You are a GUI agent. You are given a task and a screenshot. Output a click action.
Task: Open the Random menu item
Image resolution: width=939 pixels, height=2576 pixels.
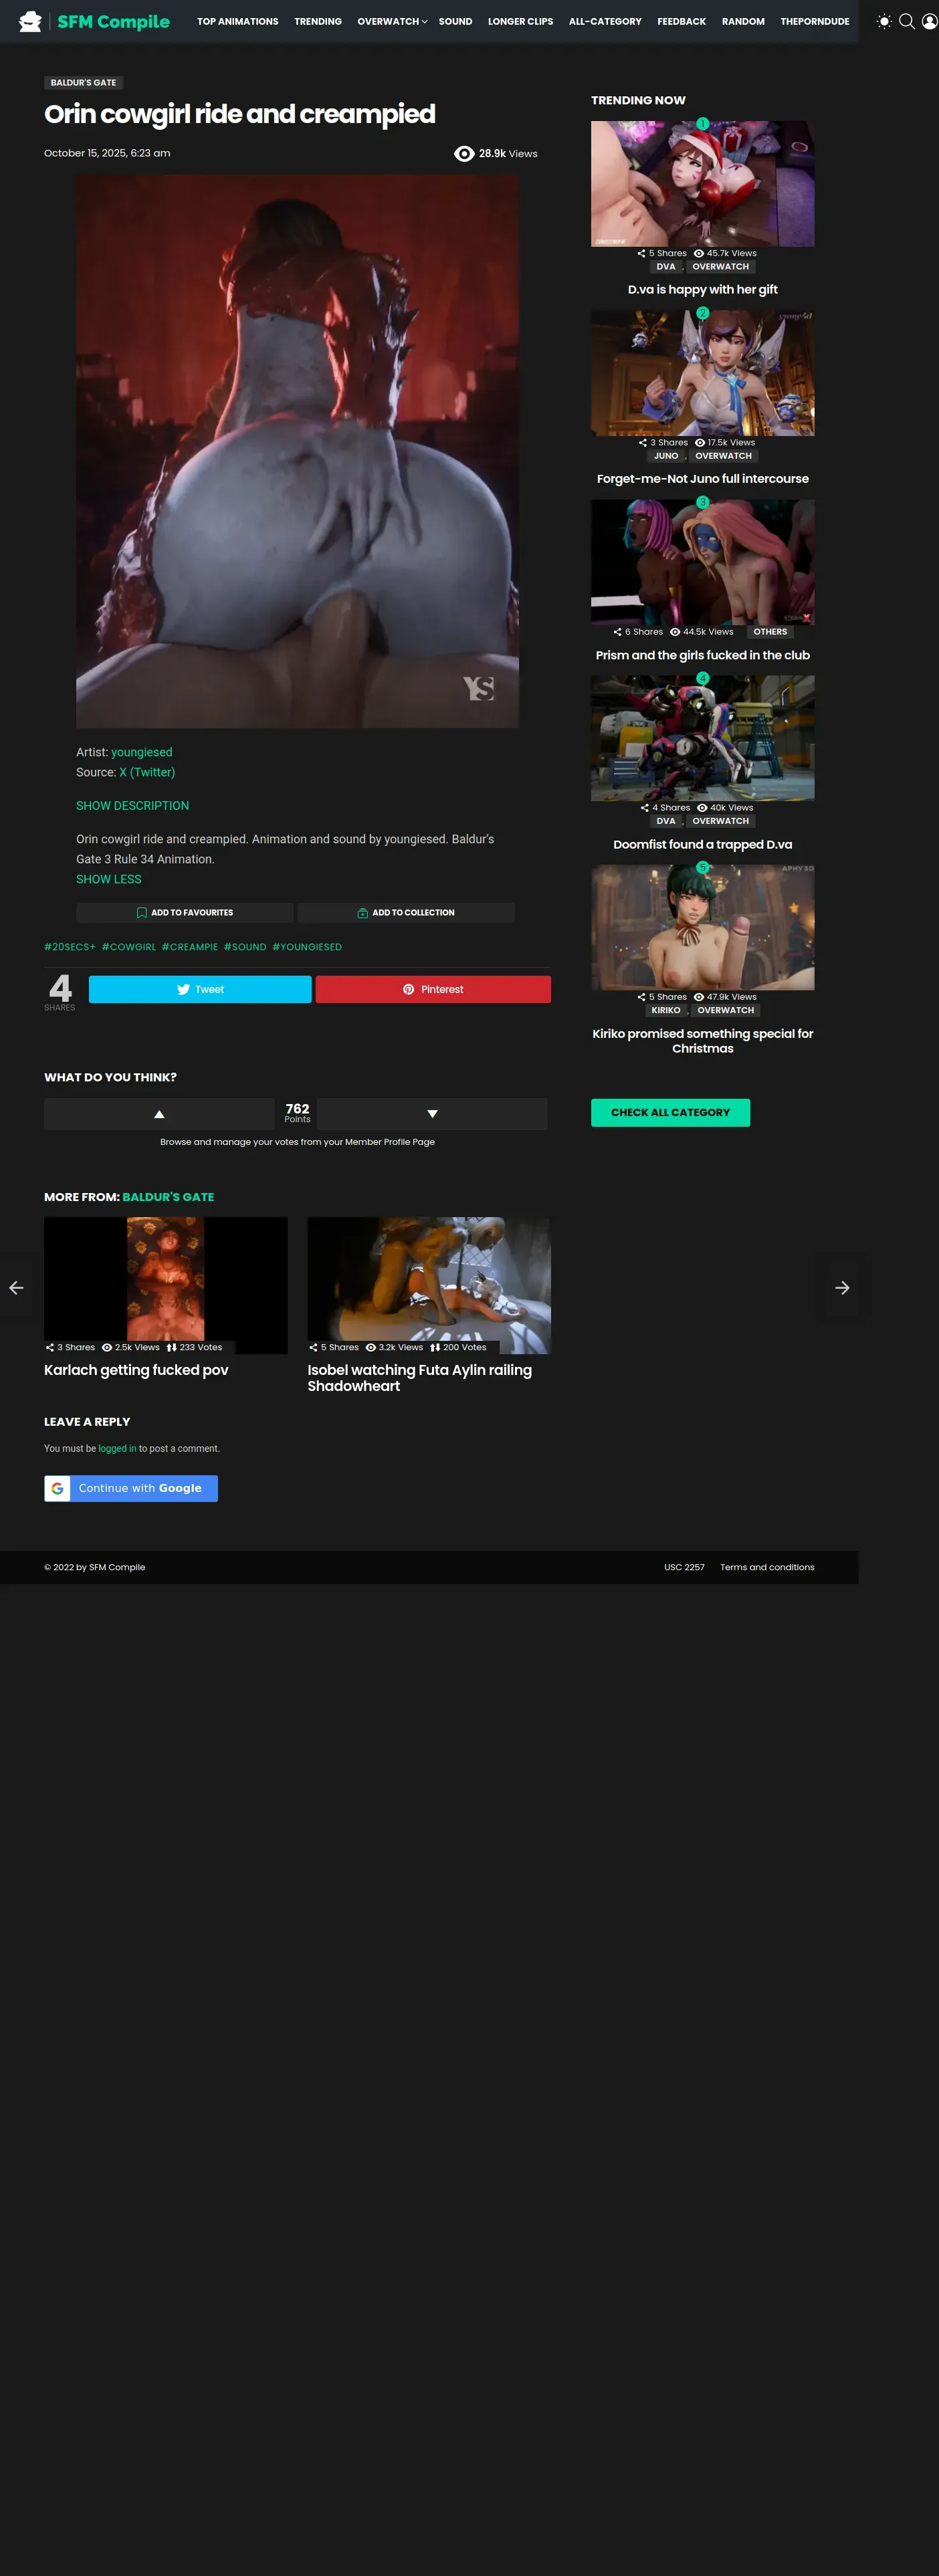(743, 21)
